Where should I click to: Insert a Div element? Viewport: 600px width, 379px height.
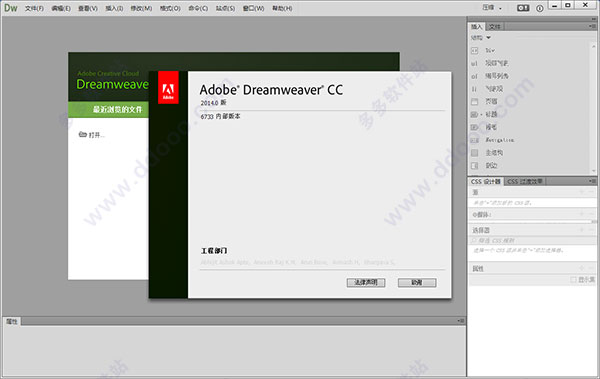click(490, 50)
